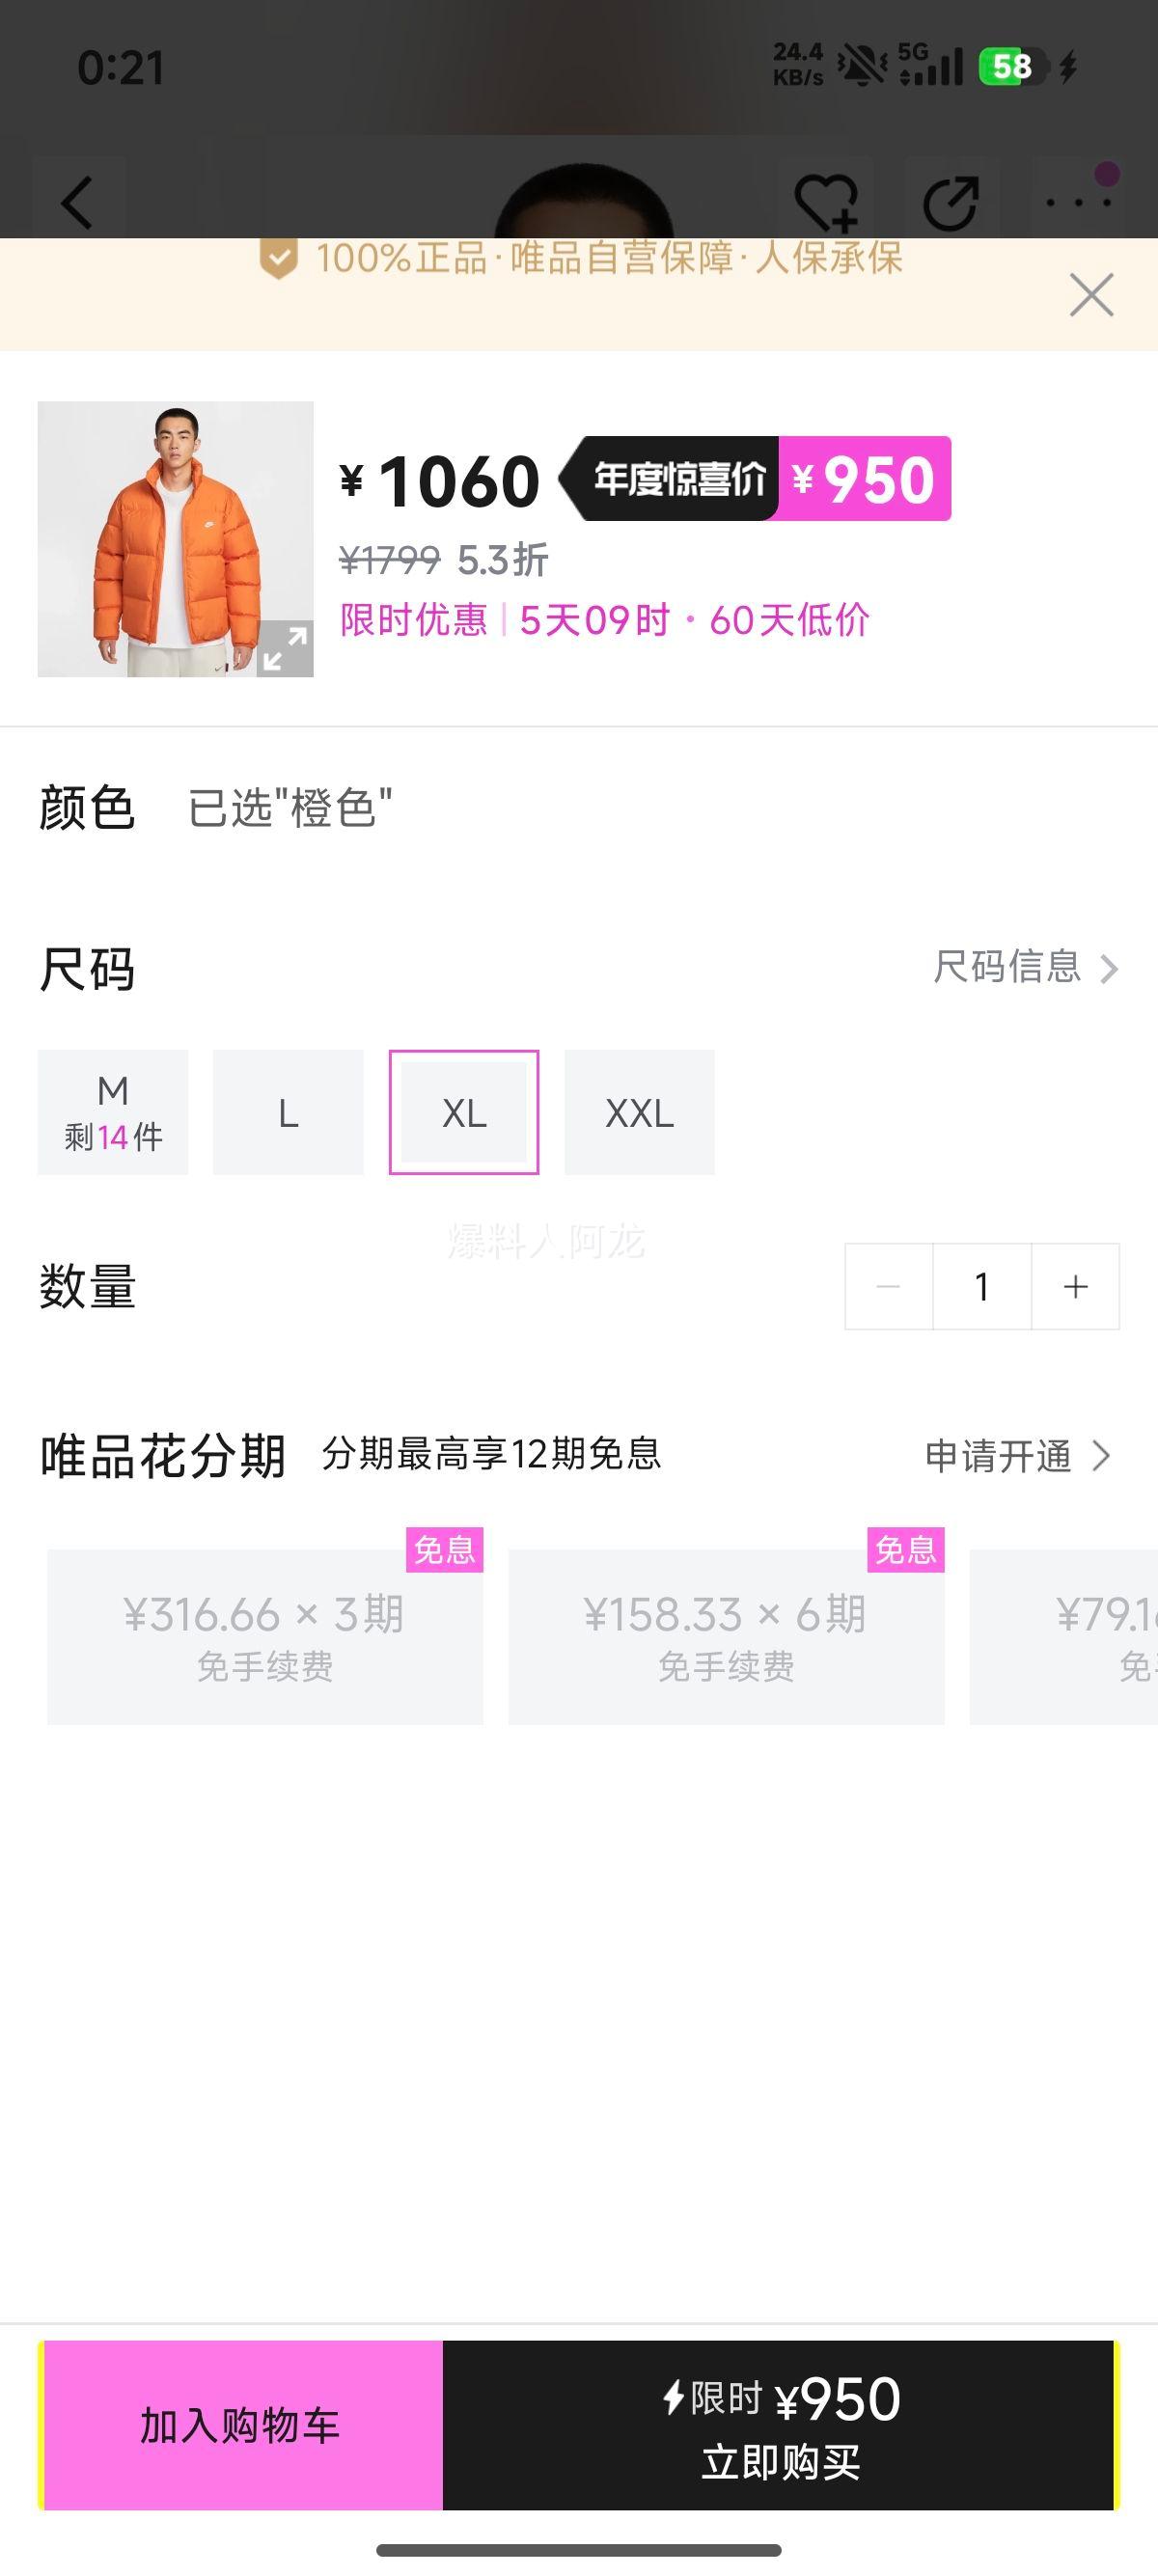The image size is (1158, 2576).
Task: Expand the jacket image with fullscreen icon
Action: [x=285, y=649]
